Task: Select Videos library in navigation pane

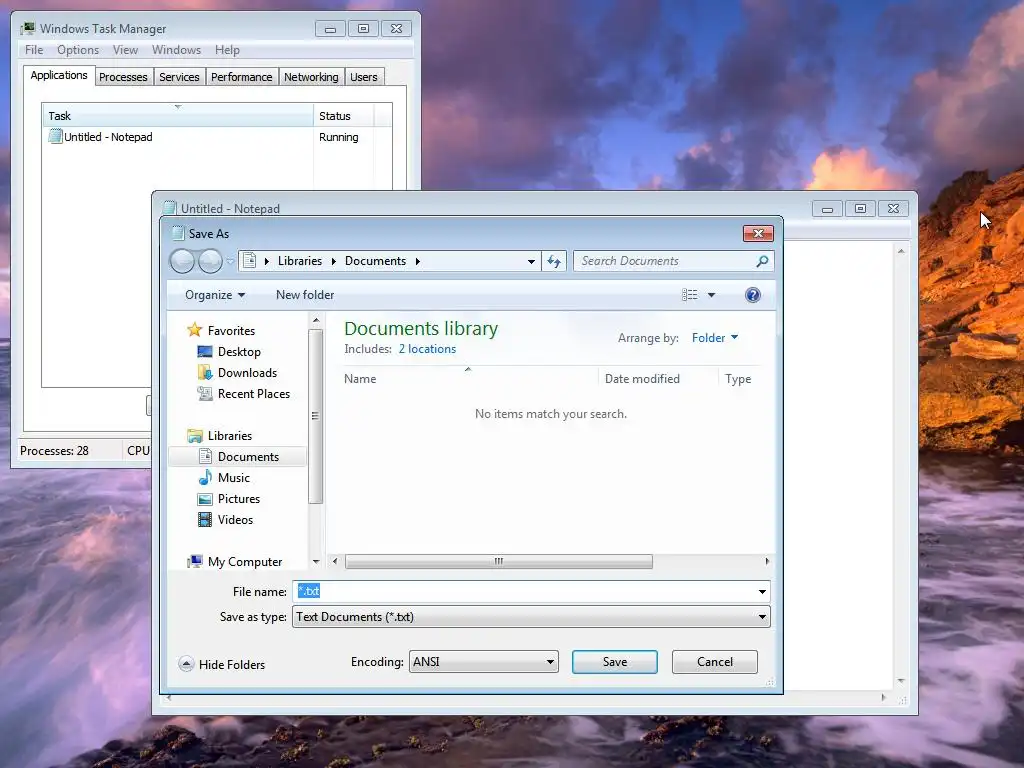Action: 225,519
